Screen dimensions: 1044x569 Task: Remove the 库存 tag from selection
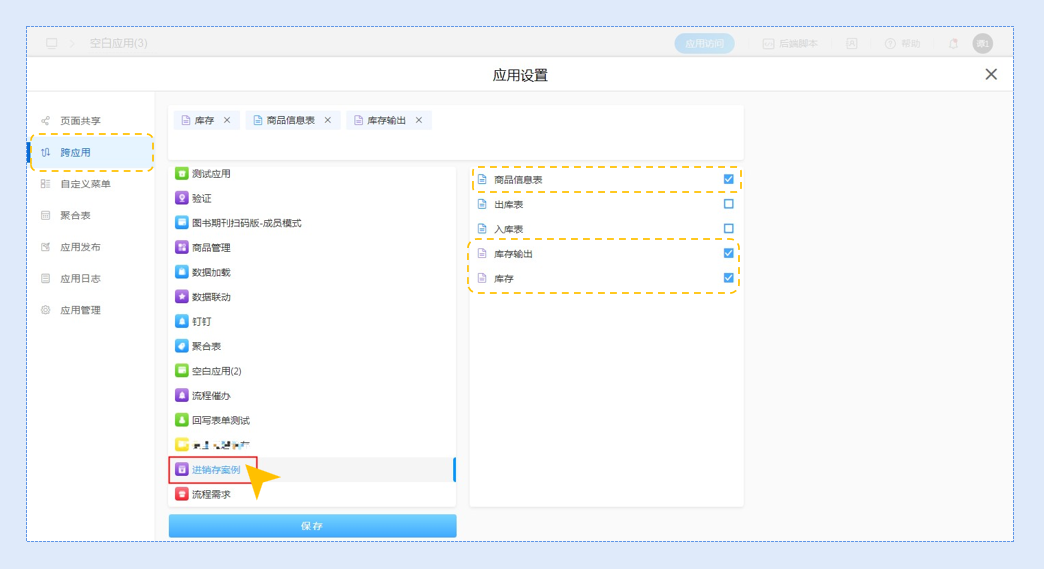(227, 120)
